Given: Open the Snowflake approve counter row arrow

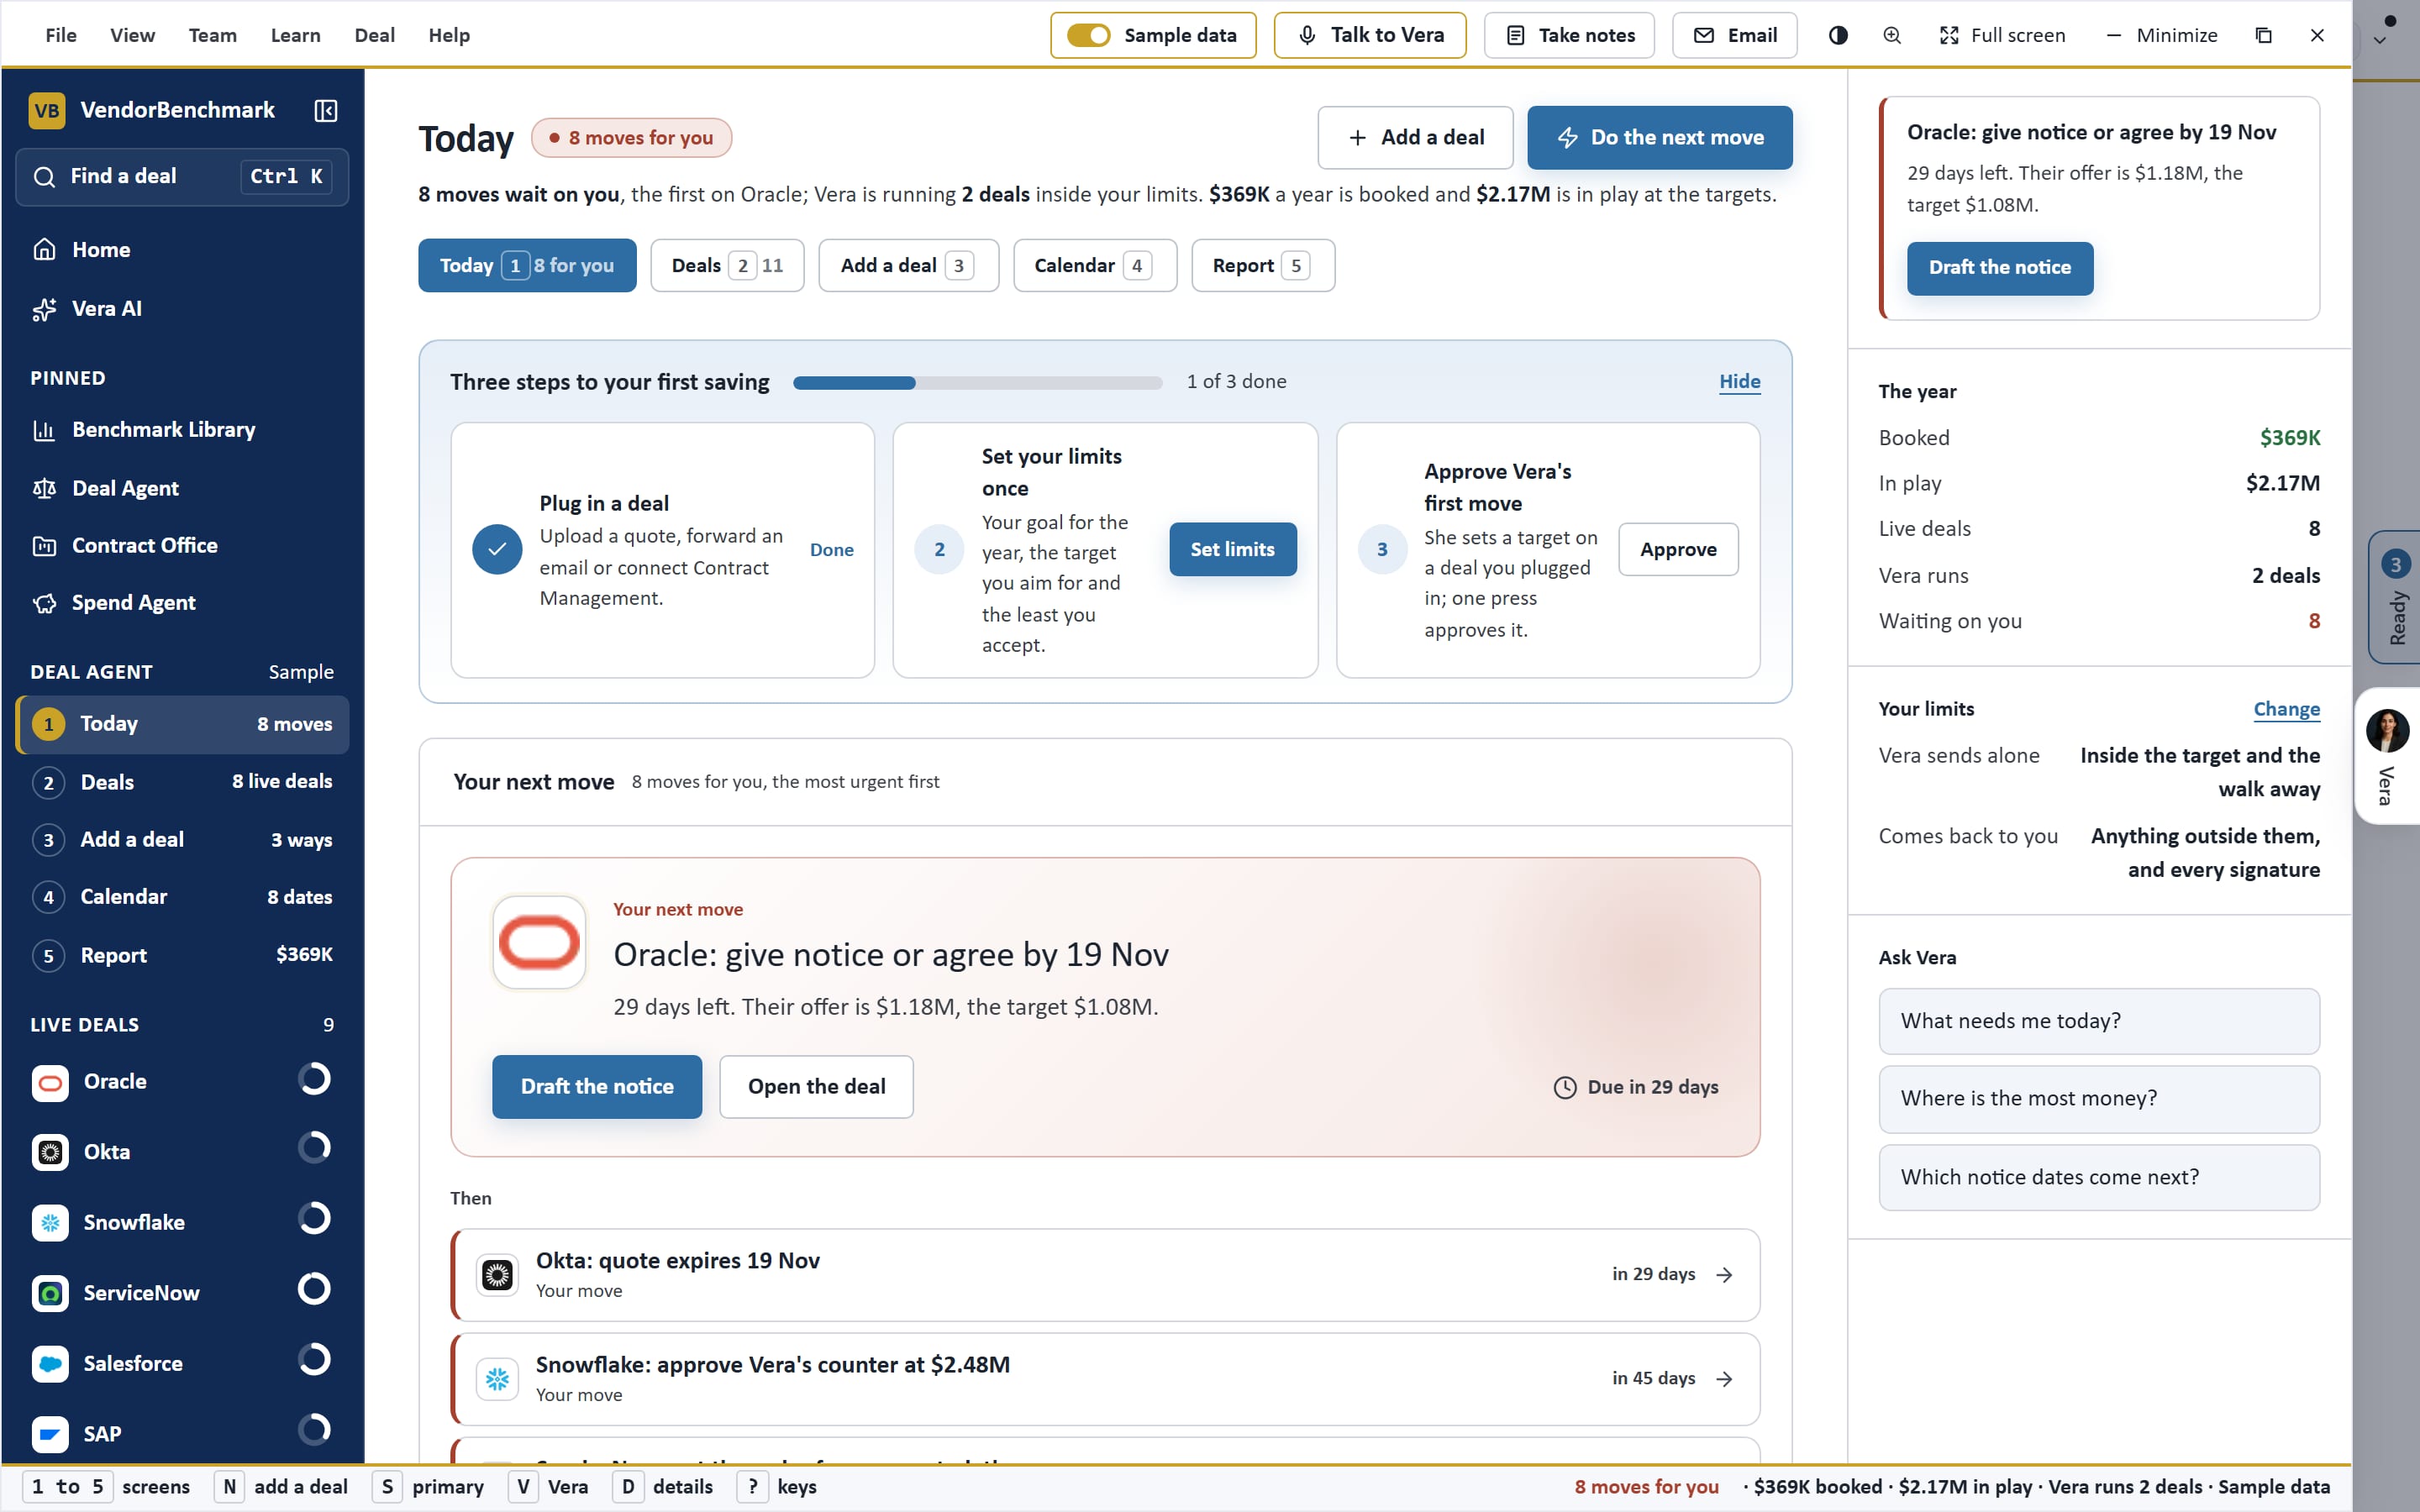Looking at the screenshot, I should tap(1724, 1378).
